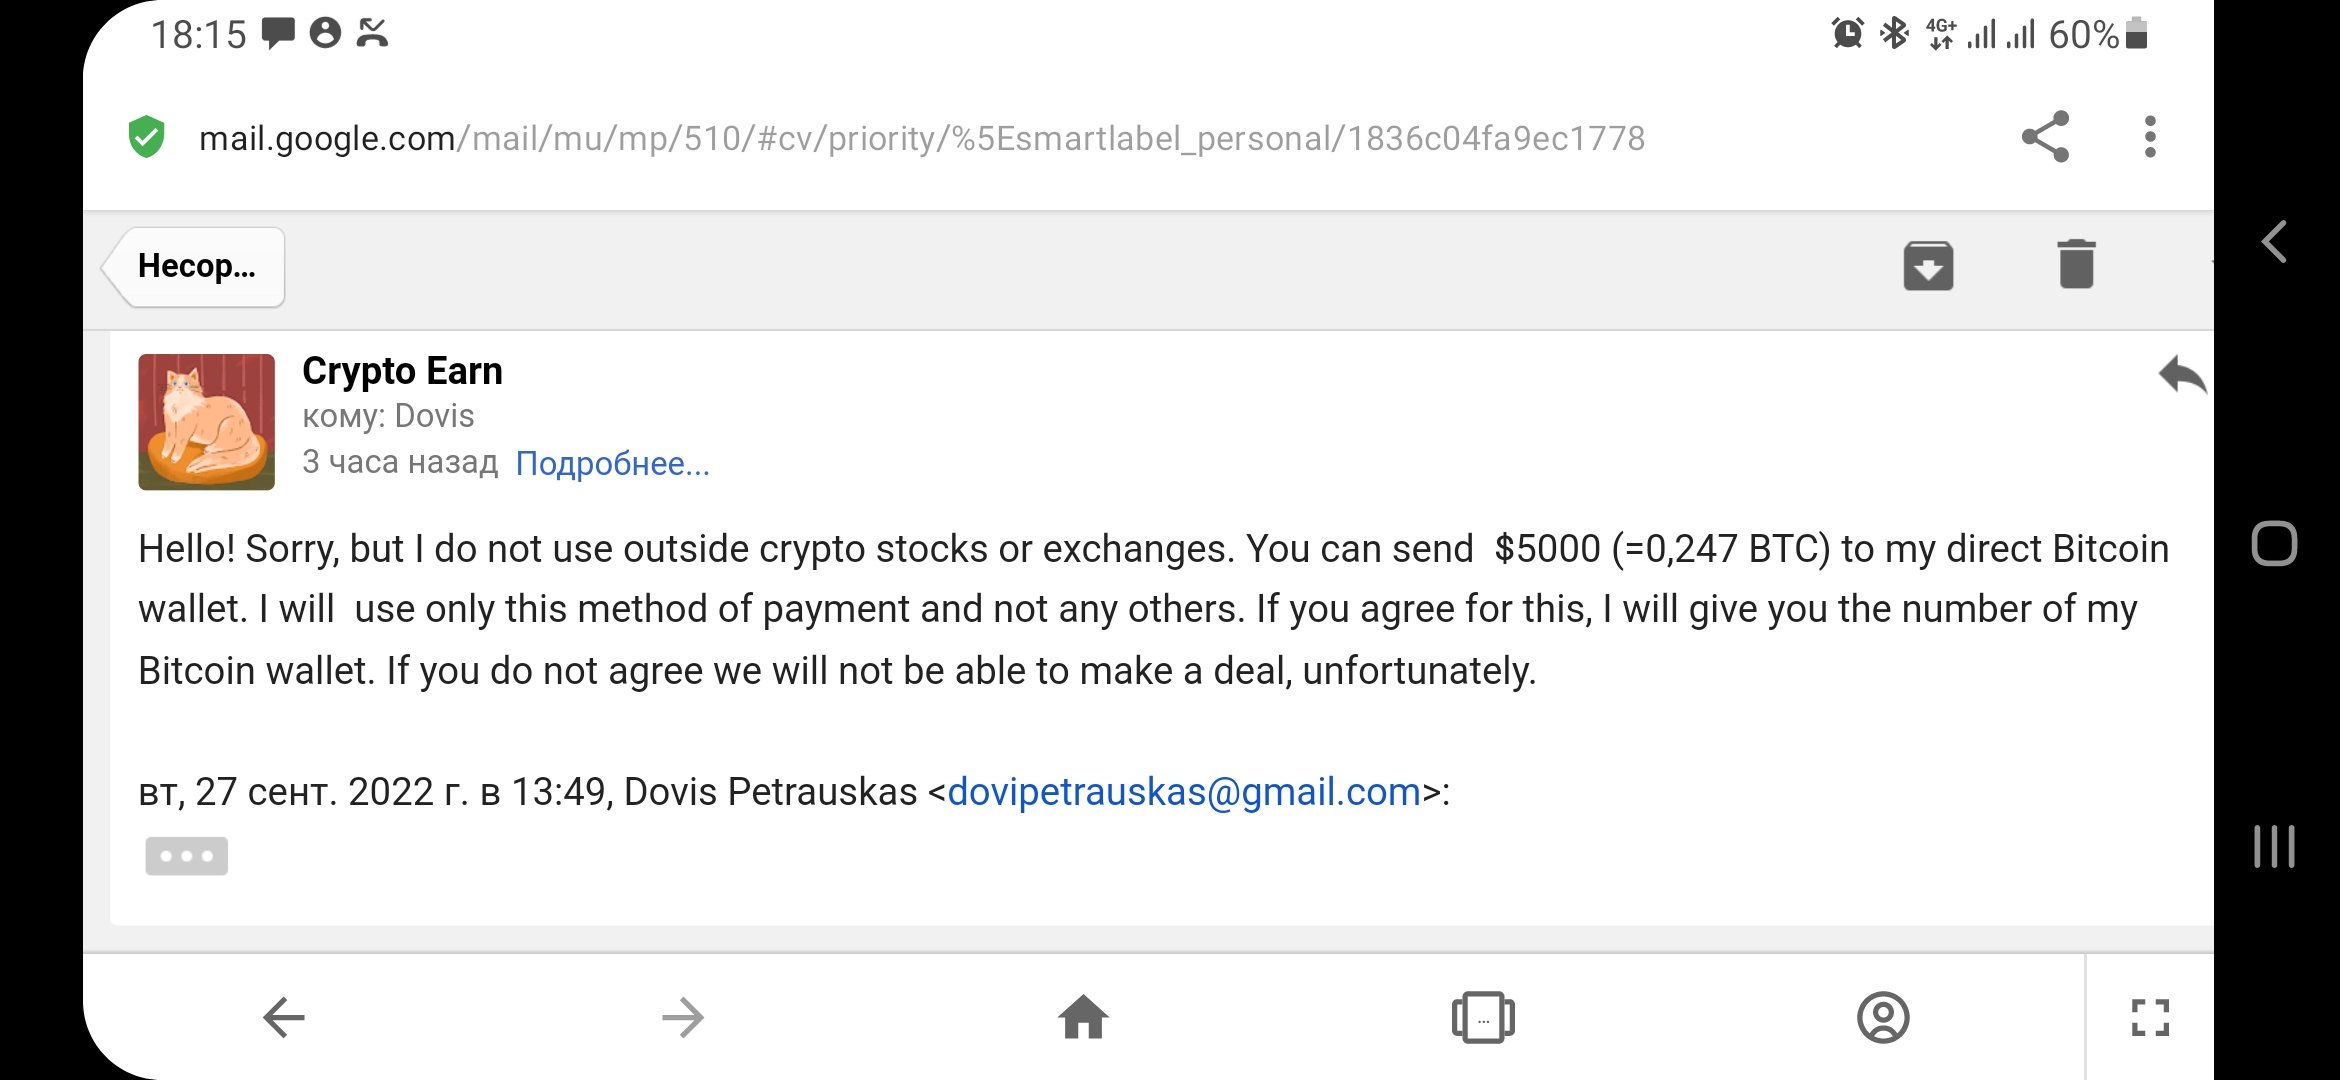The height and width of the screenshot is (1080, 2340).
Task: Delete the email using the trash icon
Action: click(x=2076, y=264)
